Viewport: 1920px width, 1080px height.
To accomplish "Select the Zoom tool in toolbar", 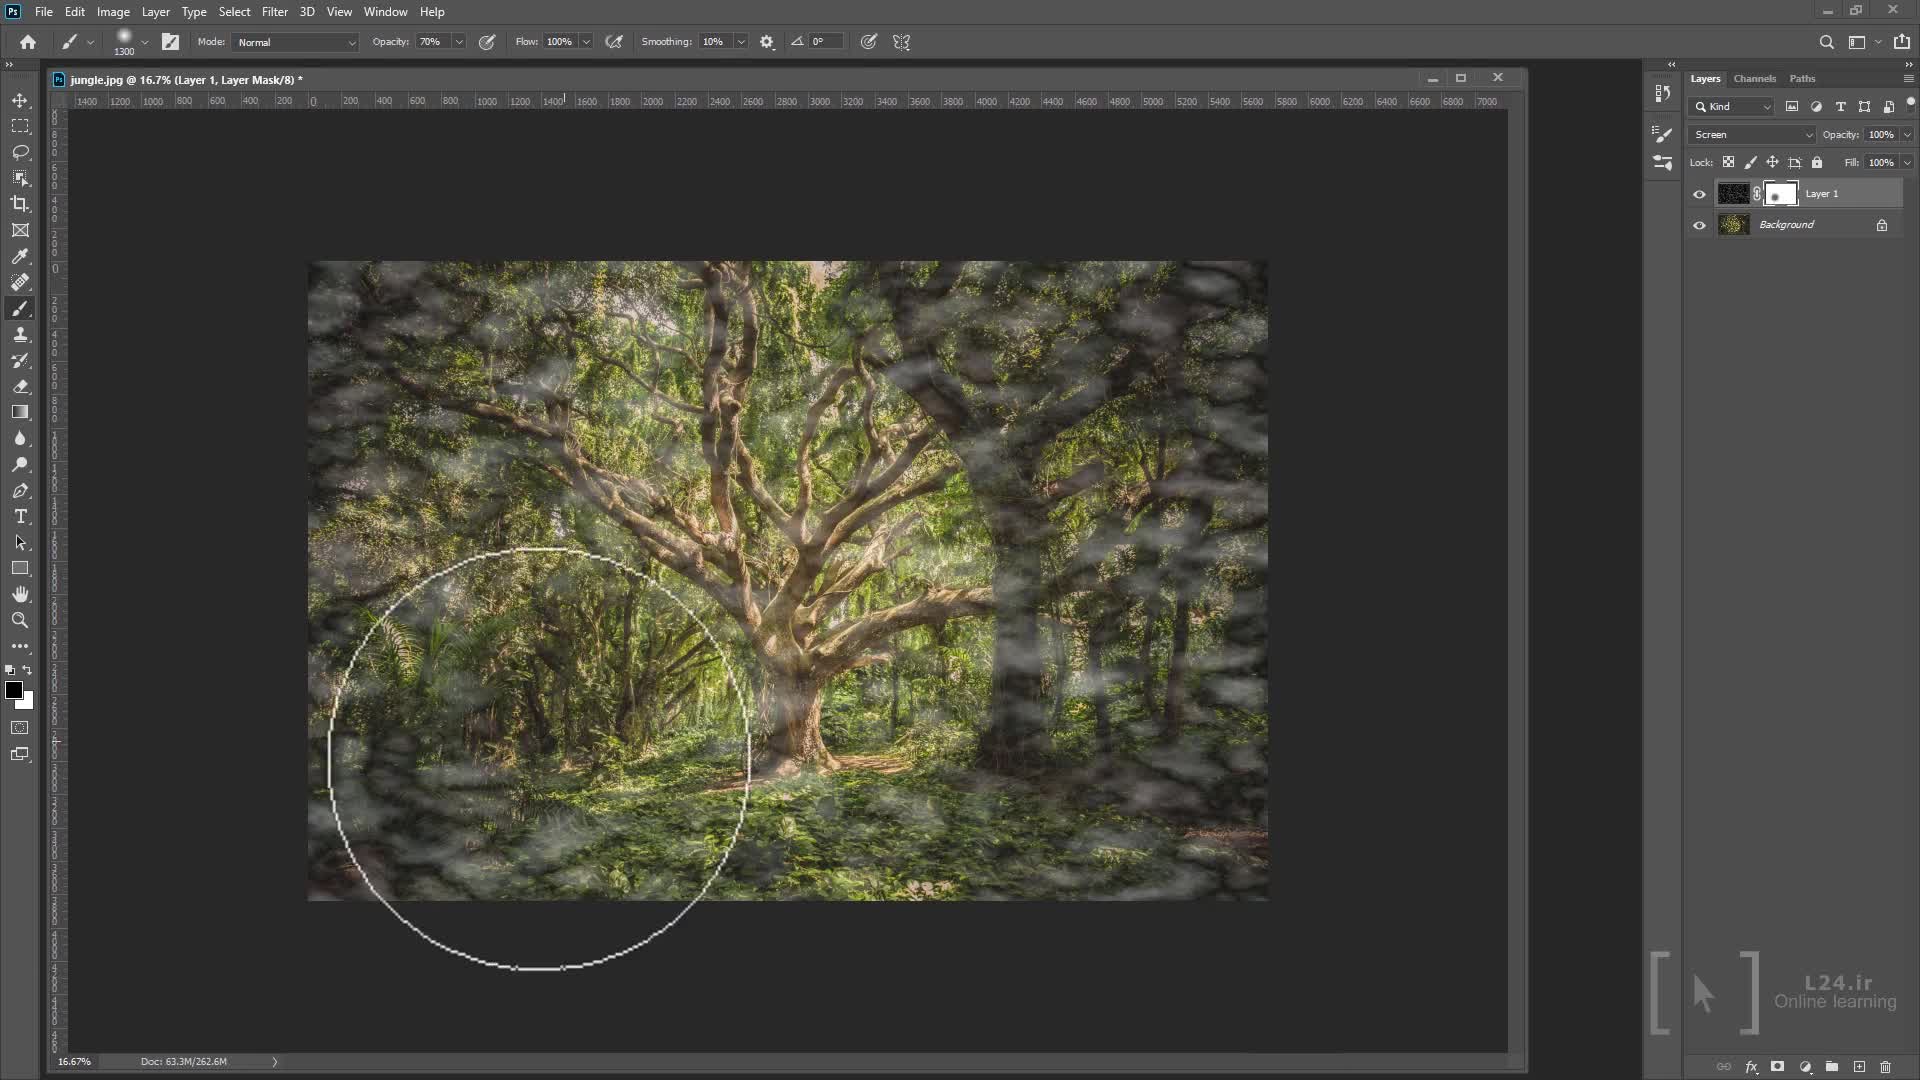I will pos(20,620).
